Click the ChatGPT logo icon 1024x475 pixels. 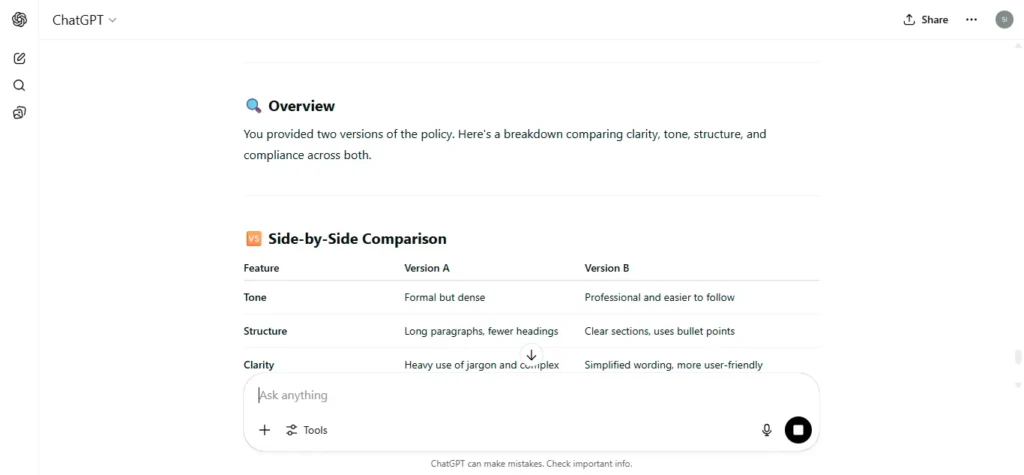(20, 20)
